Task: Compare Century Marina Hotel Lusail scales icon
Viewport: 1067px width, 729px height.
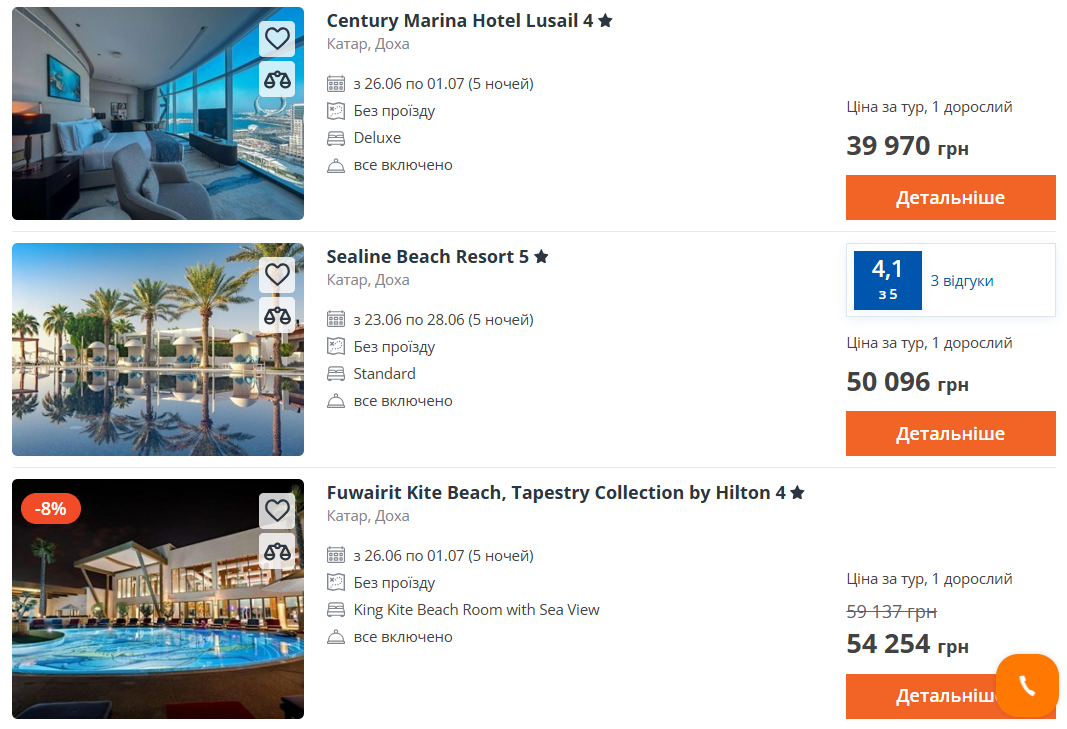Action: coord(277,79)
